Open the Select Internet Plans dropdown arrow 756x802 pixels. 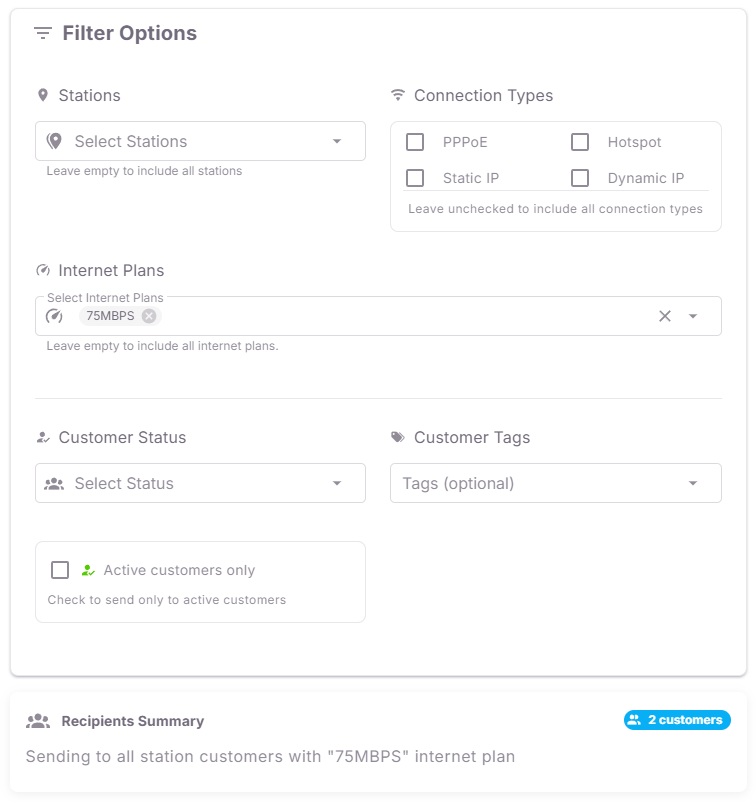692,316
